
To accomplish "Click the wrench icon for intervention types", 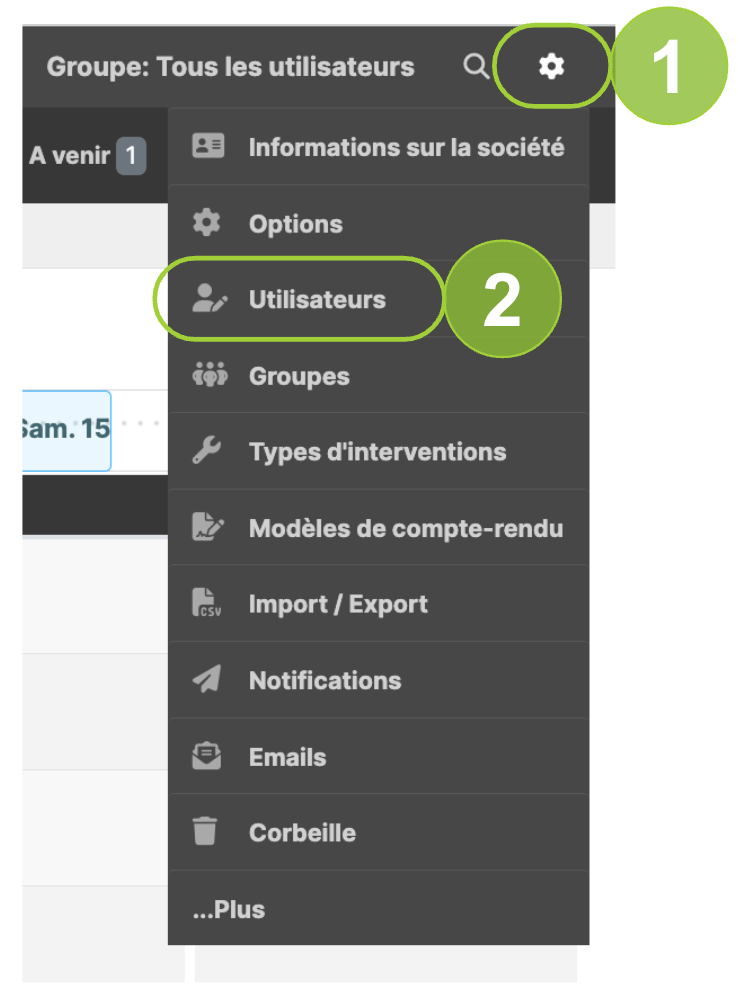I will (207, 451).
